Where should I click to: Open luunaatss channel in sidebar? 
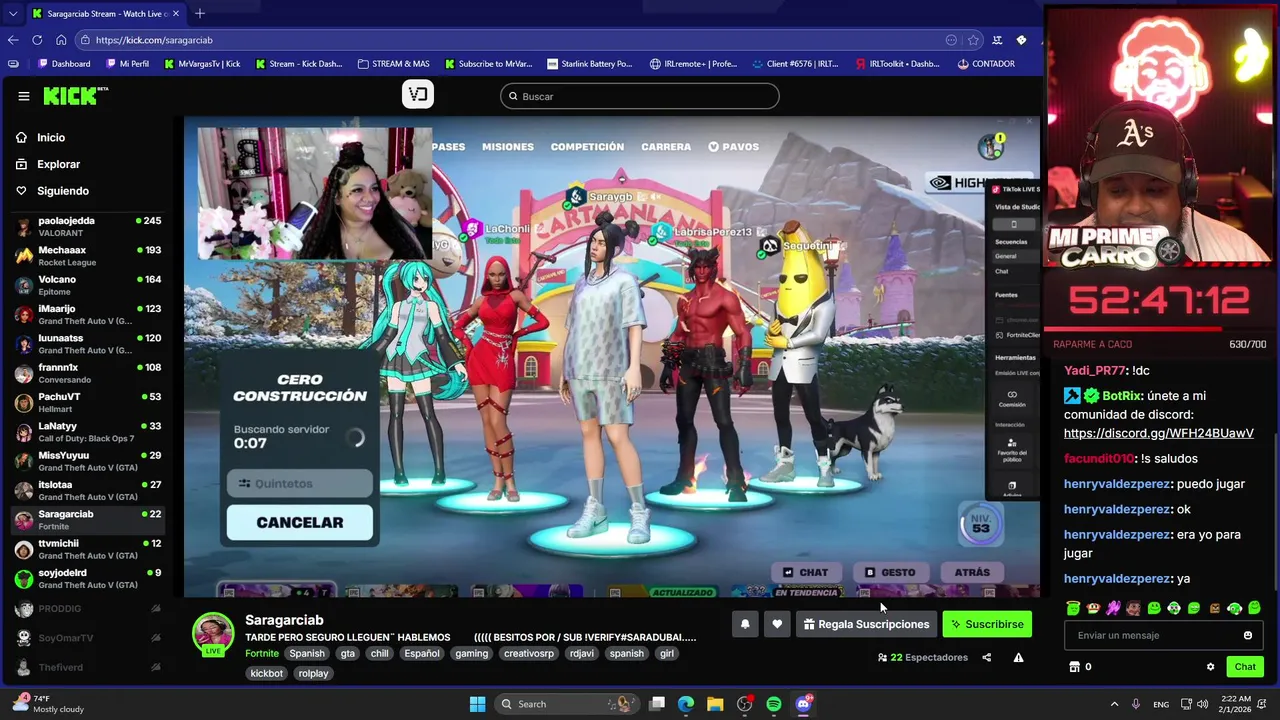coord(88,344)
